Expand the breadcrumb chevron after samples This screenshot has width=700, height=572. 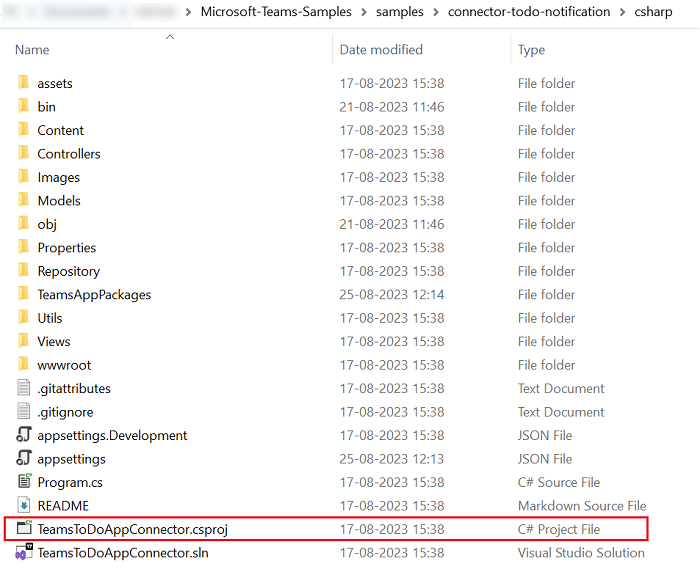(x=436, y=12)
